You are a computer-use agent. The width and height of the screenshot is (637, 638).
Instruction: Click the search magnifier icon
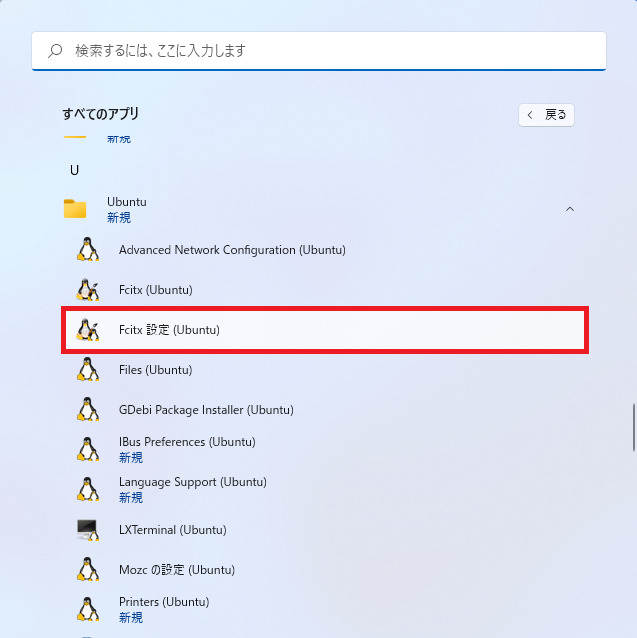point(55,51)
